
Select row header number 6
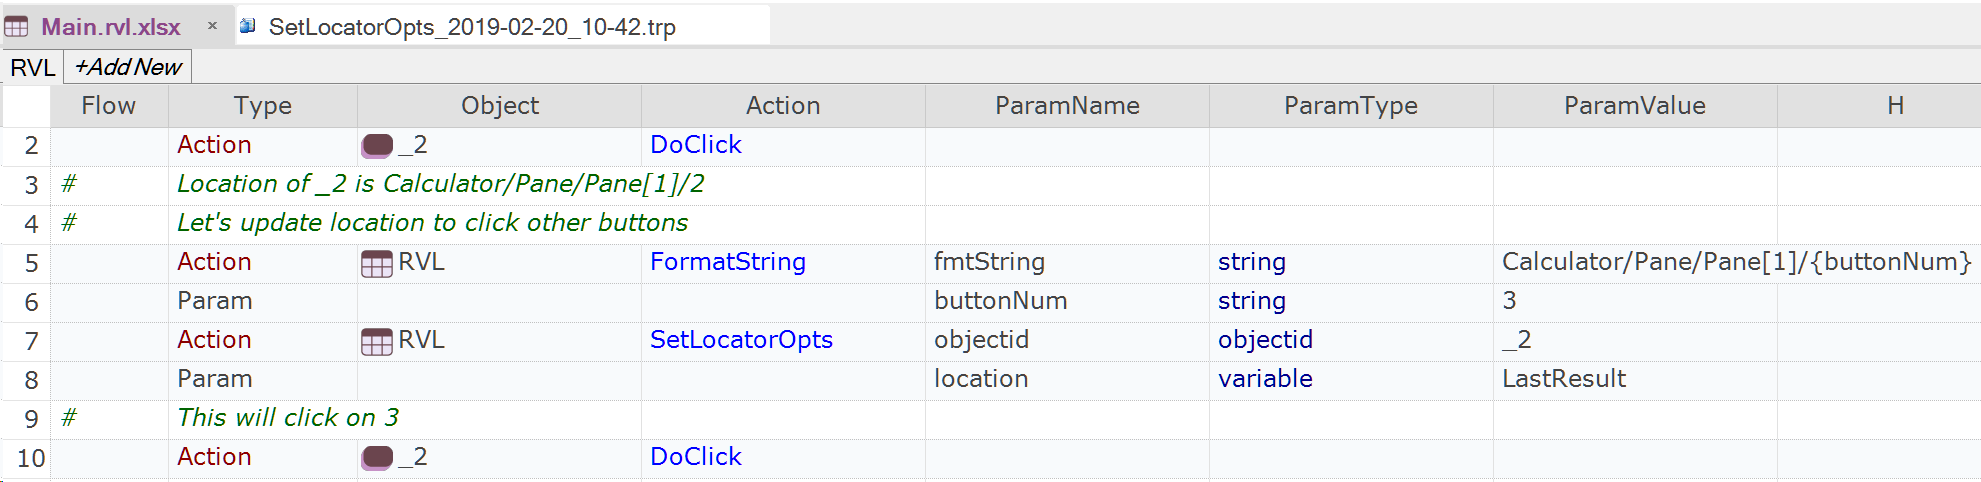point(31,302)
